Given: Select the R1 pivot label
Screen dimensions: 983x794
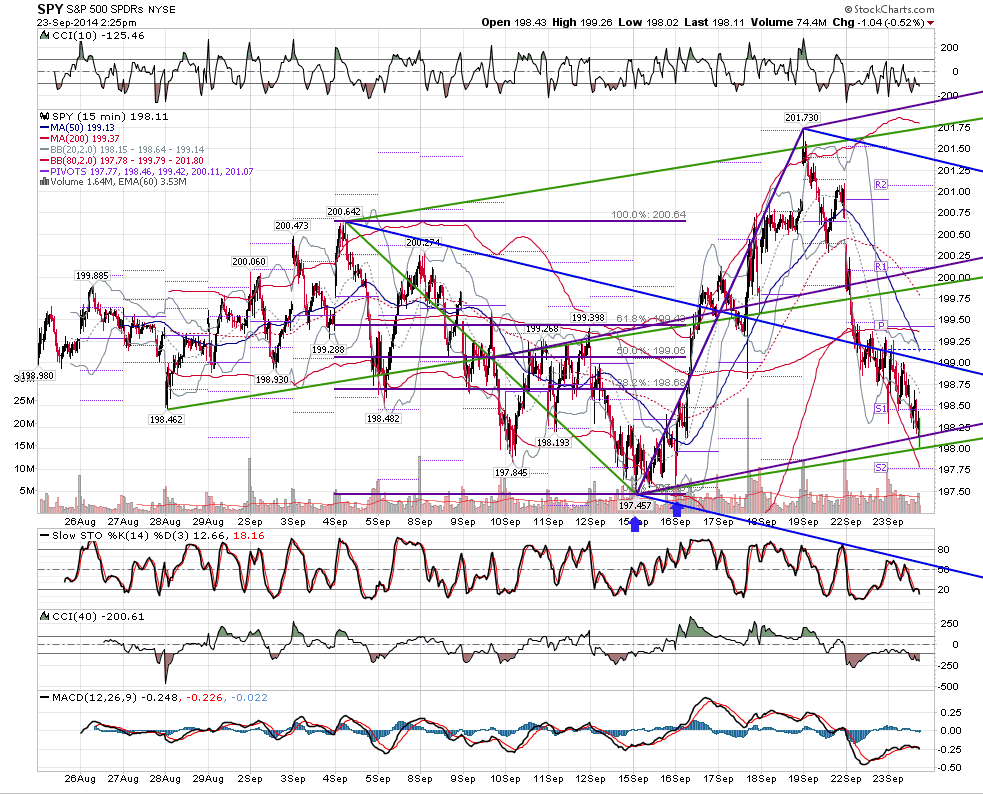Looking at the screenshot, I should 881,267.
